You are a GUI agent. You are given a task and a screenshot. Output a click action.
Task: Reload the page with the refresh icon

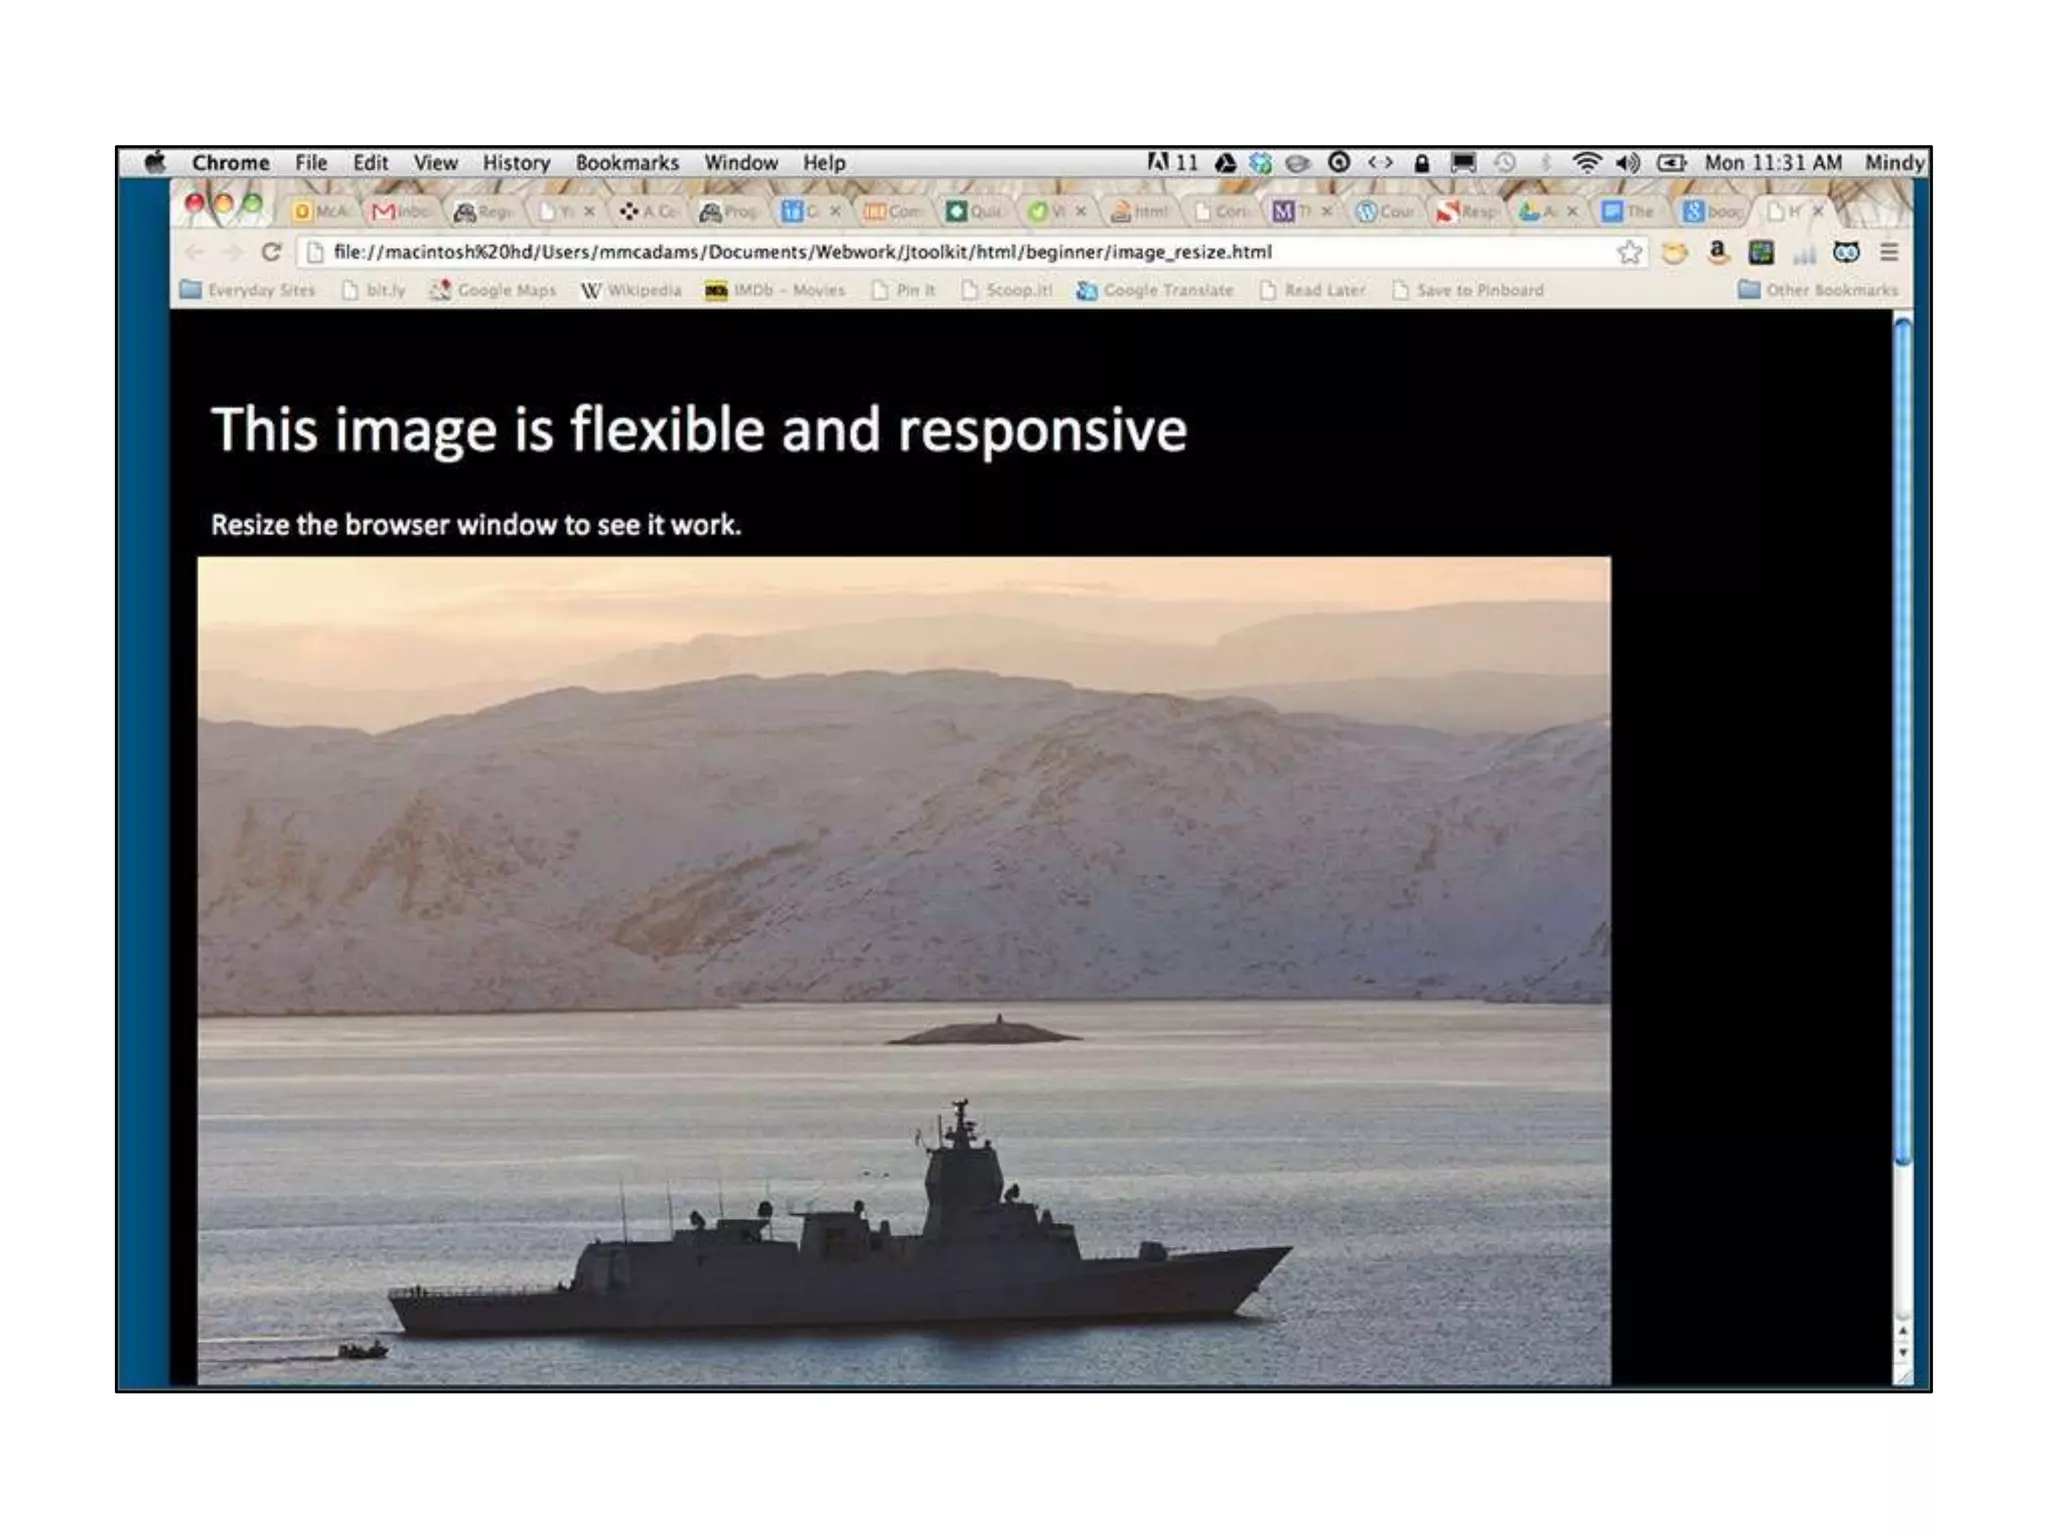point(270,252)
